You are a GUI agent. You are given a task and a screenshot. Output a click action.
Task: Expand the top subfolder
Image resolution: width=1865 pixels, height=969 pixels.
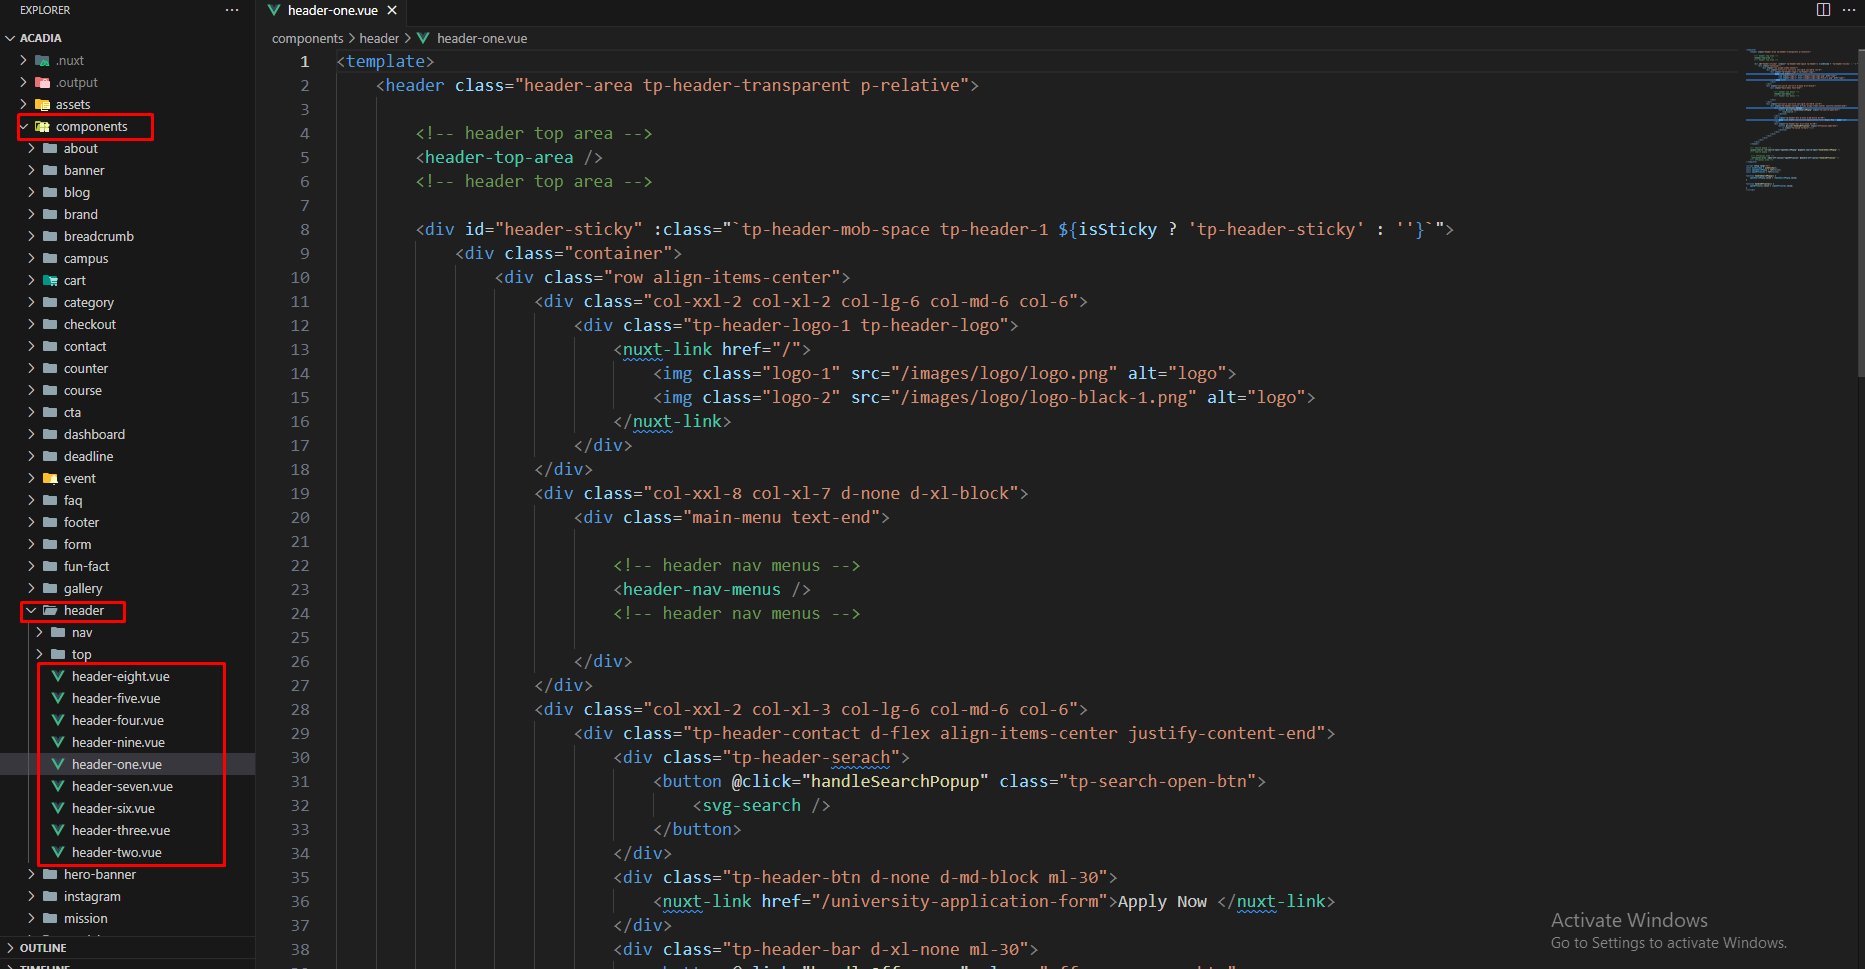tap(39, 654)
